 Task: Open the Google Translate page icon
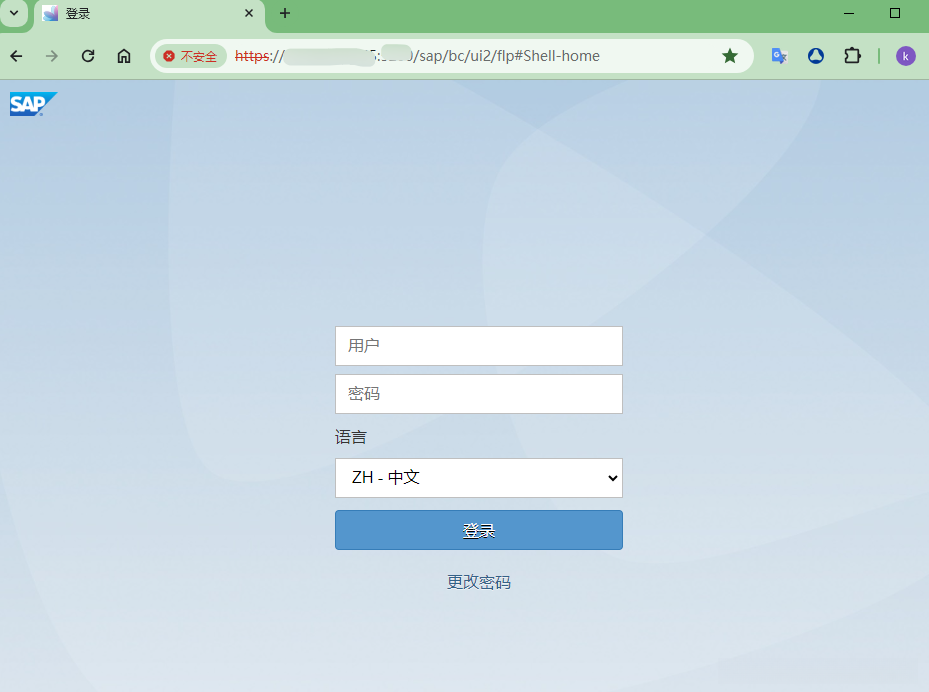pyautogui.click(x=778, y=56)
